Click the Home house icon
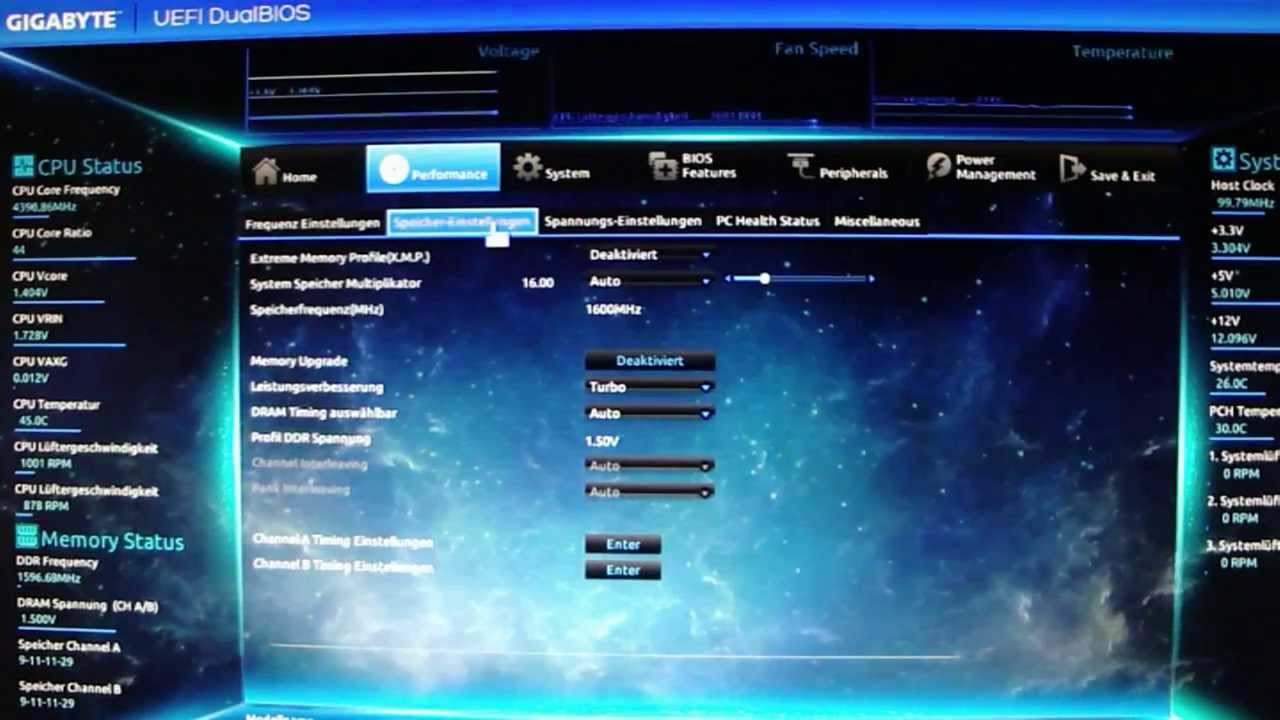The image size is (1280, 720). click(x=266, y=171)
